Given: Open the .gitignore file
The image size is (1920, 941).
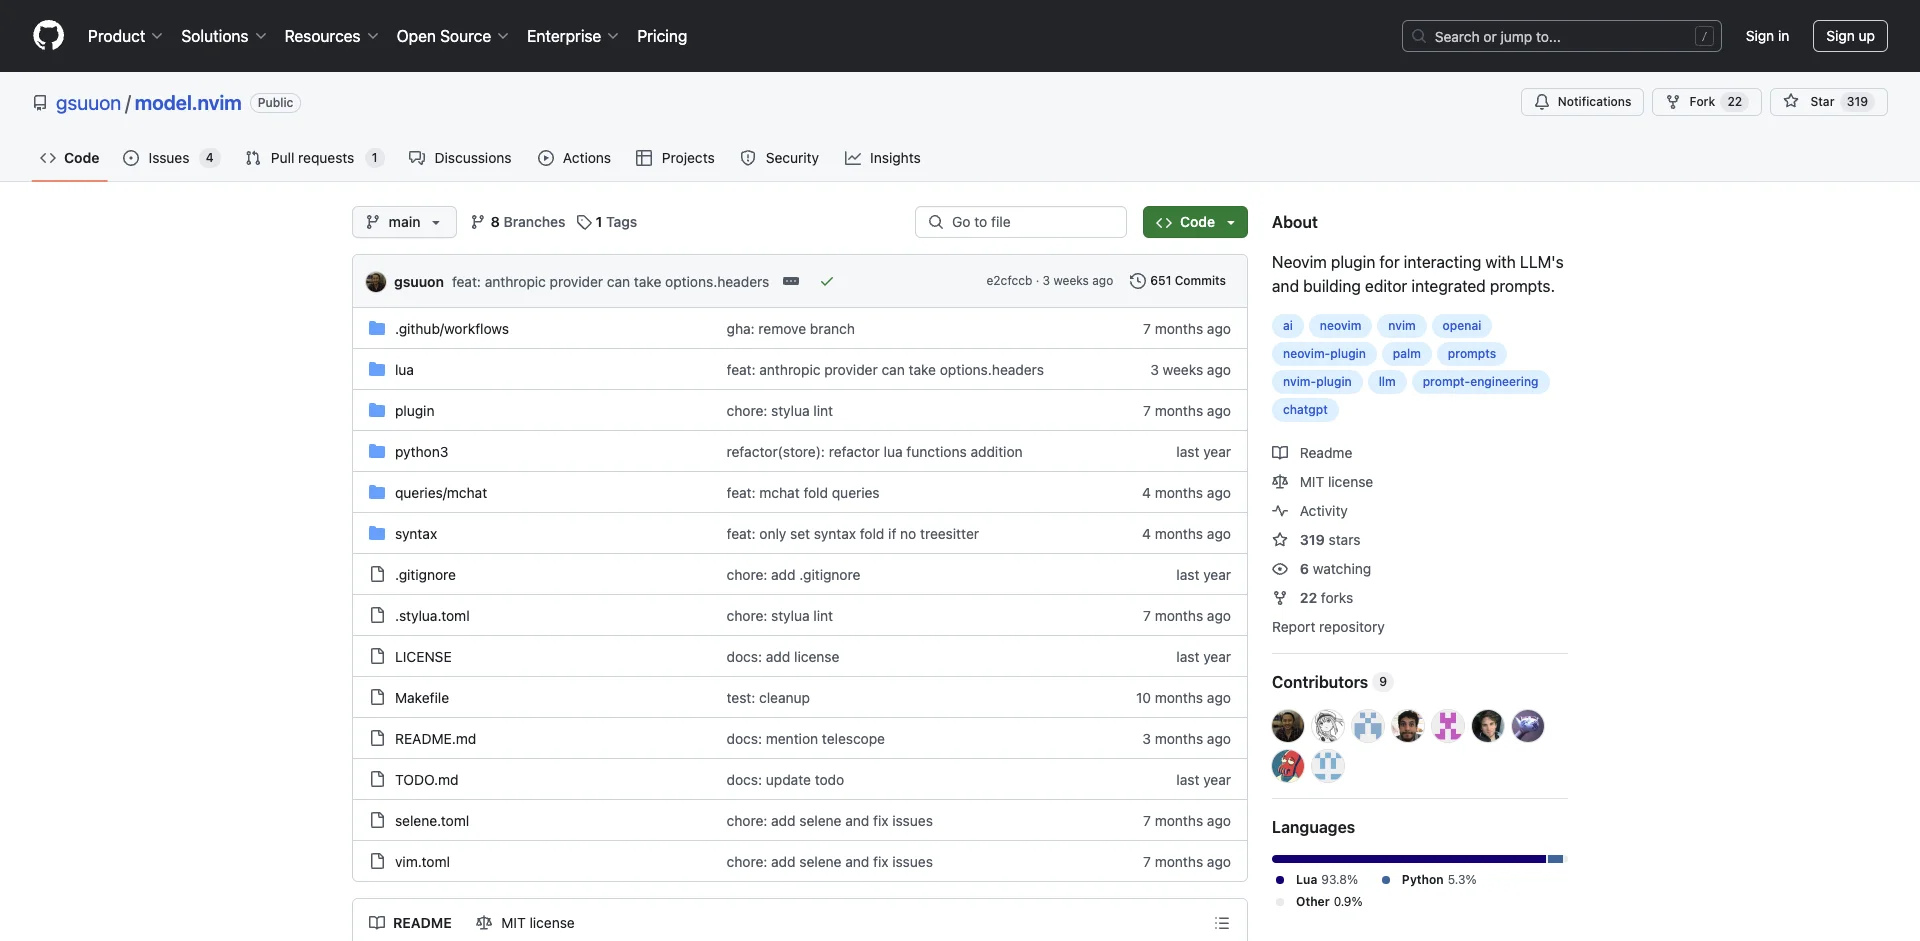Looking at the screenshot, I should [x=425, y=575].
